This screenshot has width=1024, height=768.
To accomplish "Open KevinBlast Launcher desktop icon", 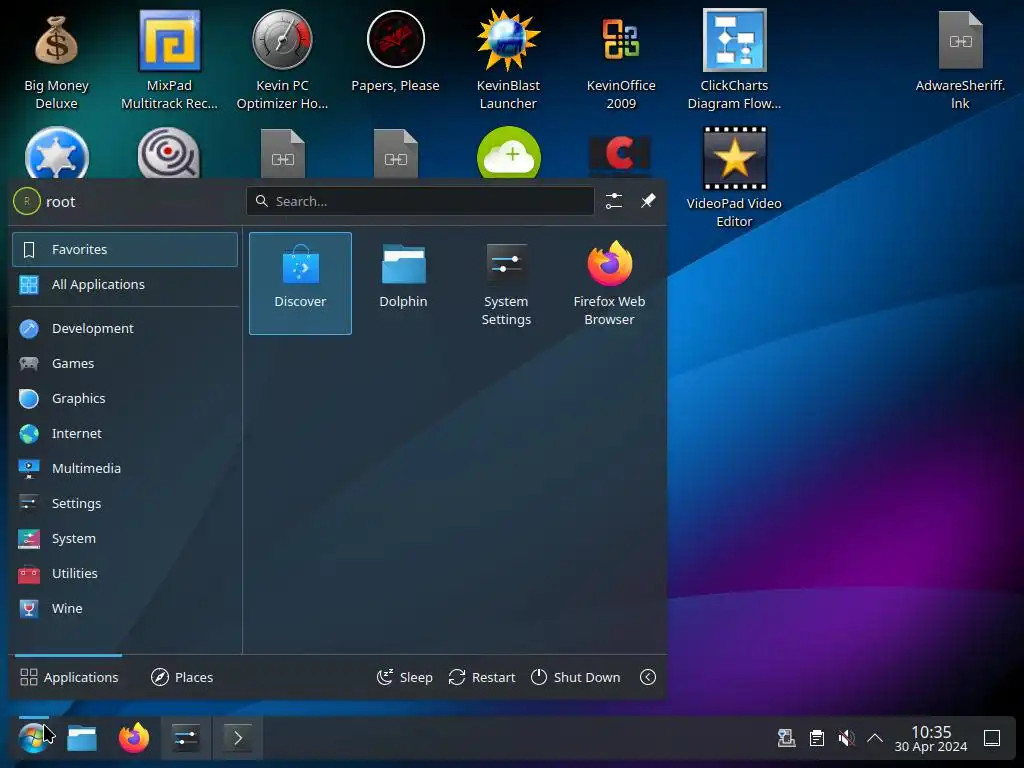I will [x=508, y=59].
